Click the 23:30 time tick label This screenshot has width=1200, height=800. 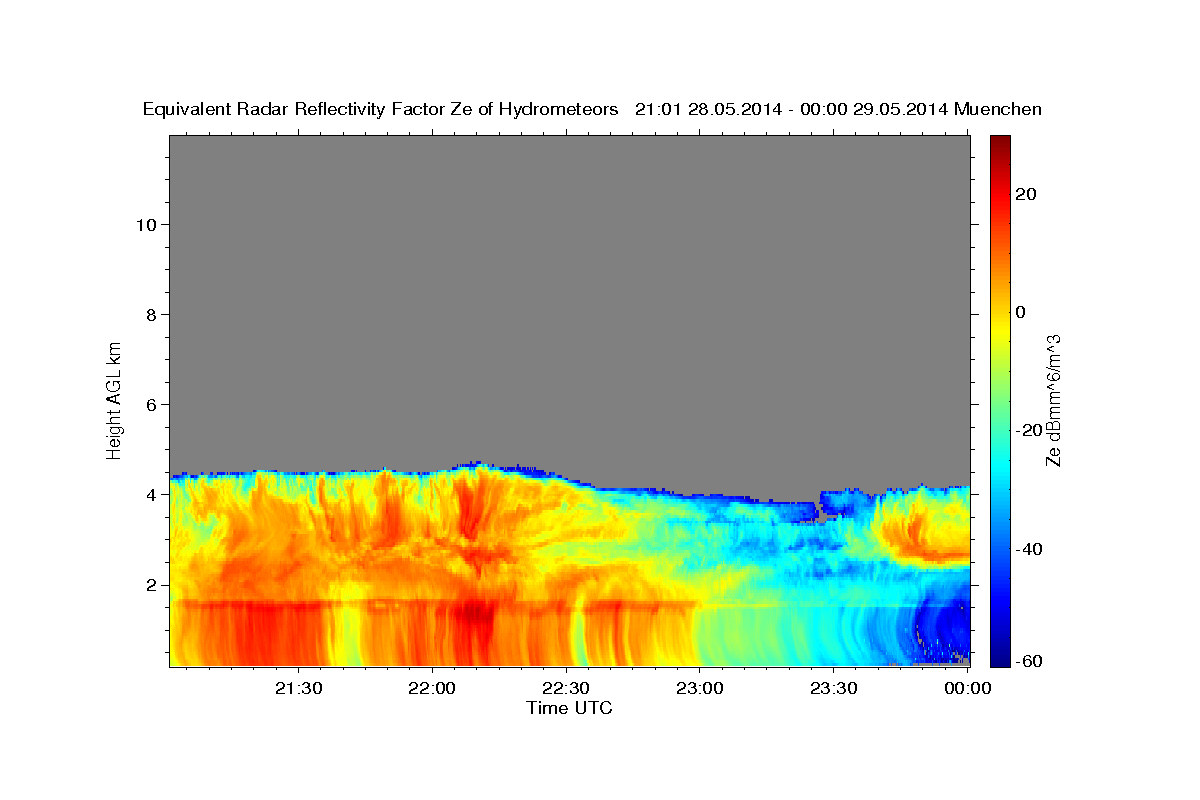[x=833, y=688]
